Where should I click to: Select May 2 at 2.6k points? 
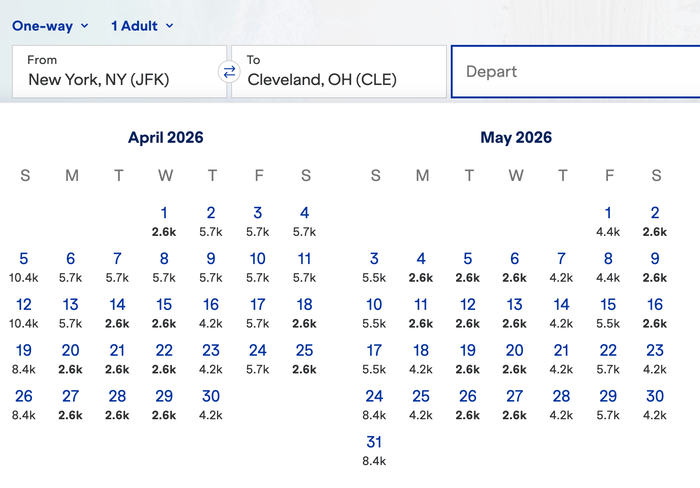click(x=654, y=221)
